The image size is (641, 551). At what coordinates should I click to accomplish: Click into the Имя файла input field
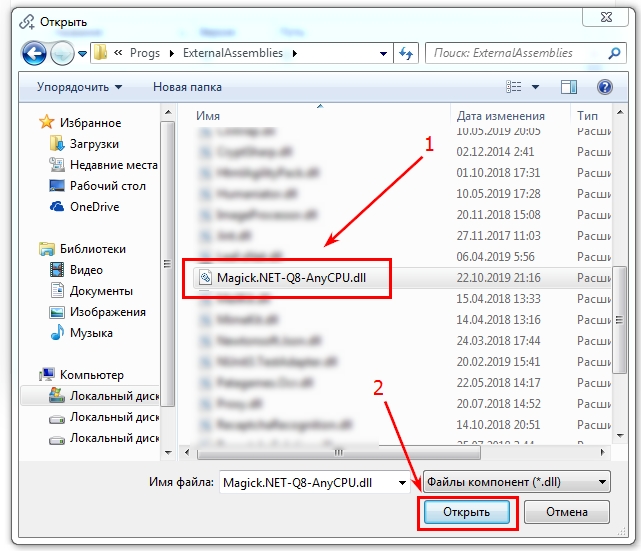coord(309,483)
